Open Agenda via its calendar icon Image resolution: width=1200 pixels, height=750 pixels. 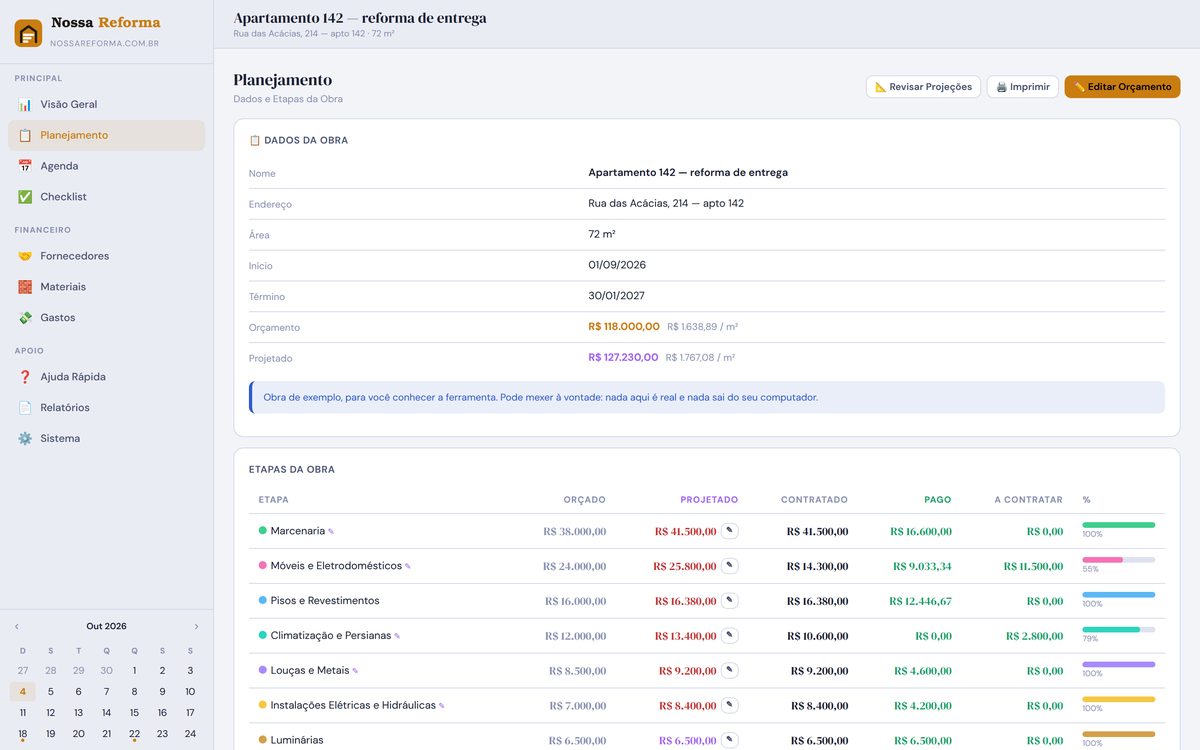coord(25,166)
